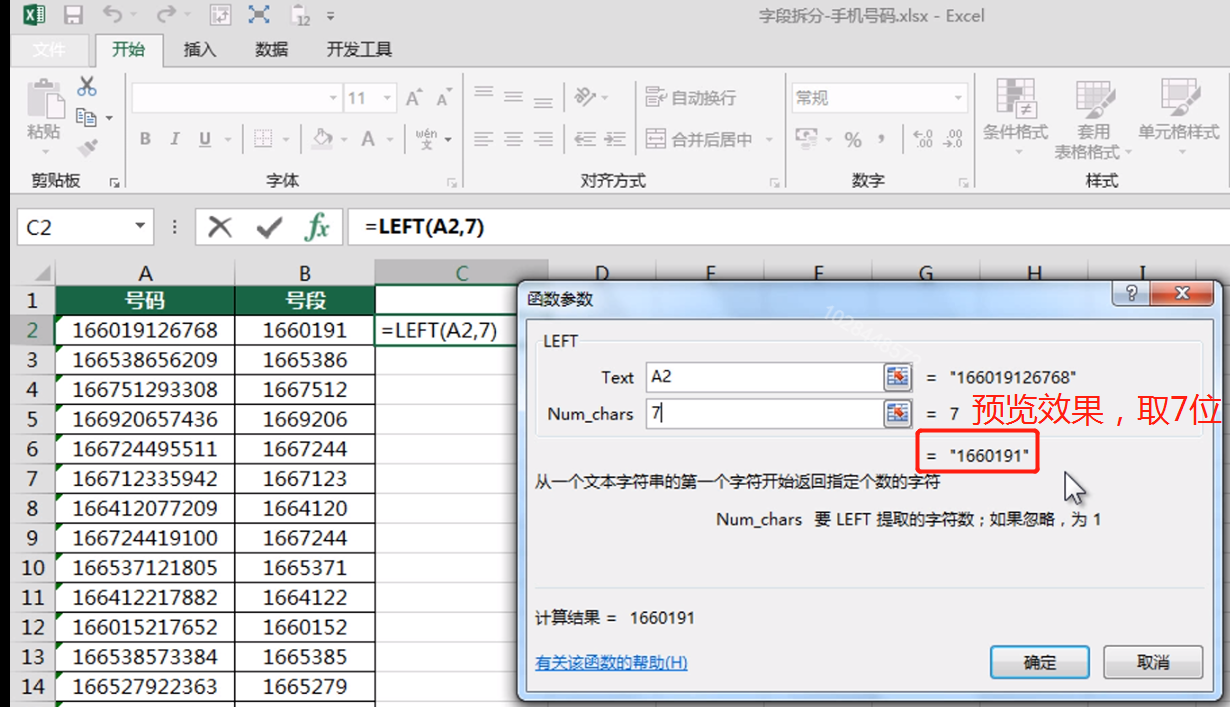Viewport: 1230px width, 707px height.
Task: Toggle Bold formatting button
Action: coord(145,139)
